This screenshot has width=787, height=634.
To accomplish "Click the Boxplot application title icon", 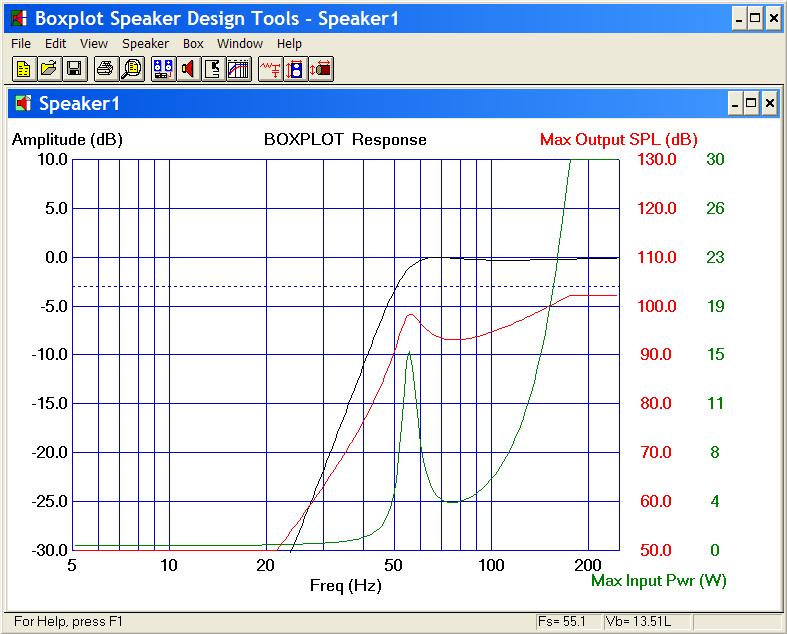I will (x=20, y=19).
